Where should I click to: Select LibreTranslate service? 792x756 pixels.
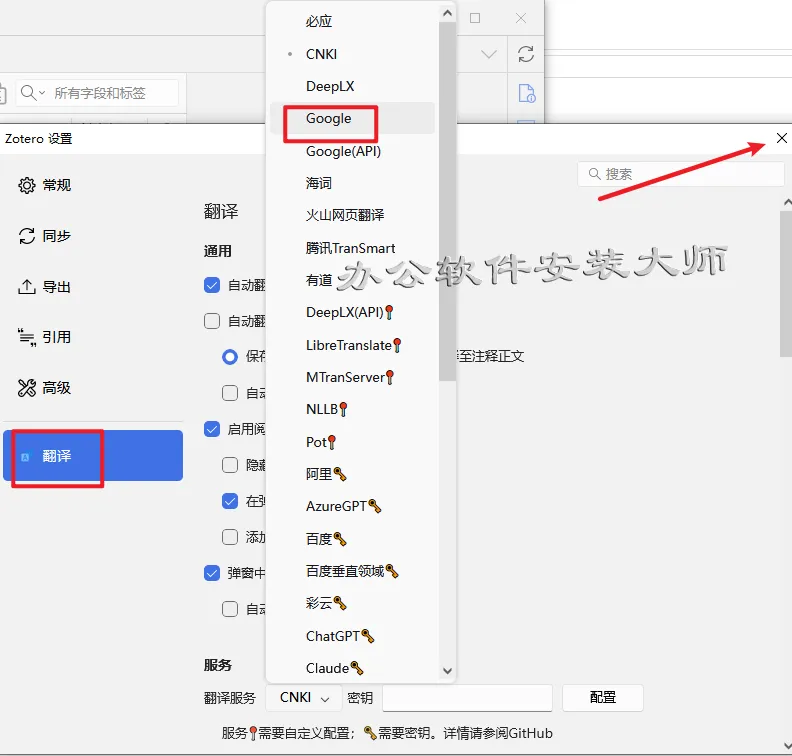pos(353,345)
